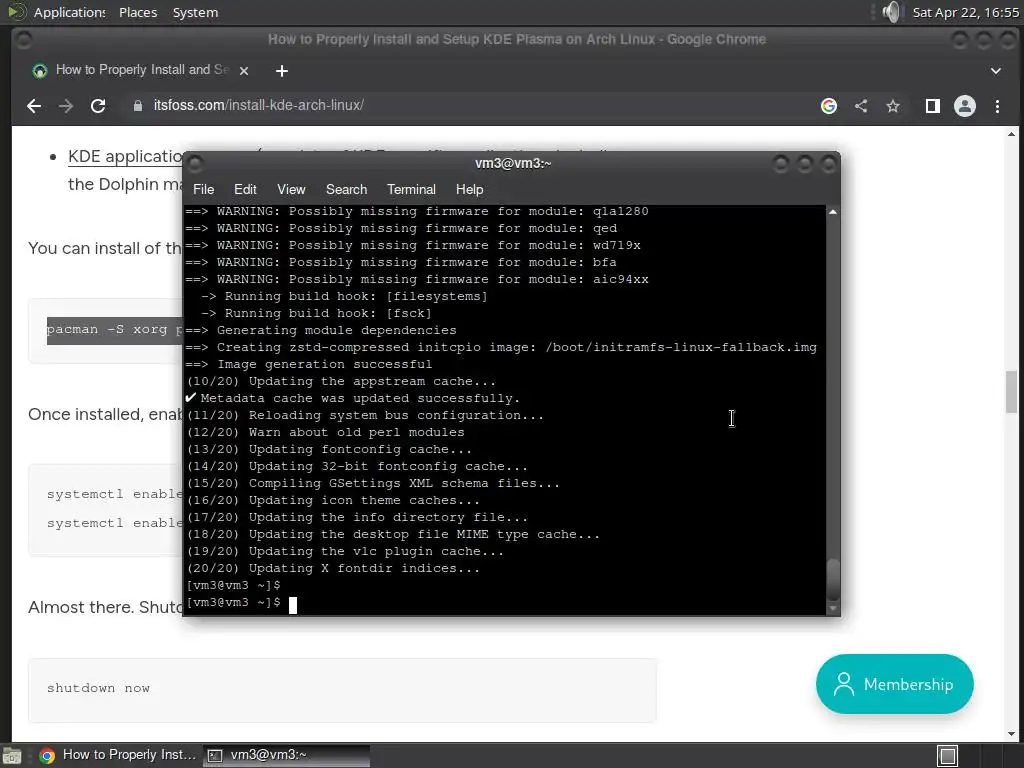Open terminal Help menu

[469, 189]
